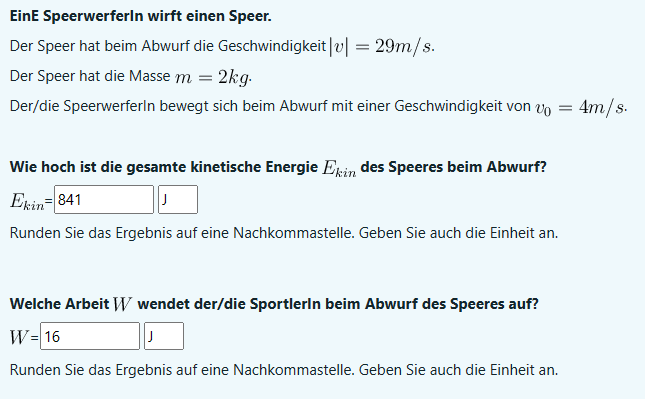Click the W symbol in the work question
The width and height of the screenshot is (645, 399).
click(x=122, y=304)
